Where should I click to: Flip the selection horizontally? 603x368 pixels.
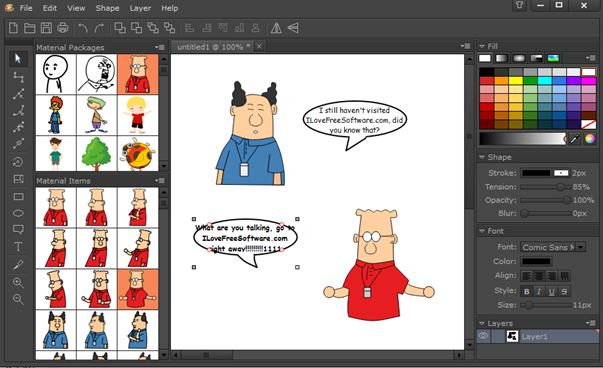(x=276, y=28)
